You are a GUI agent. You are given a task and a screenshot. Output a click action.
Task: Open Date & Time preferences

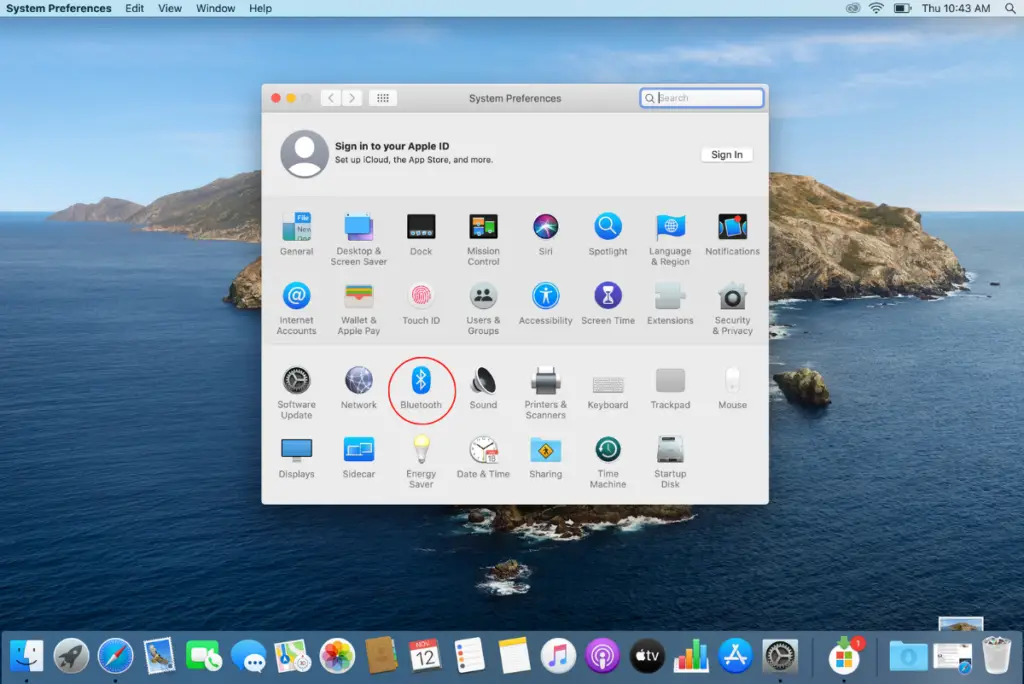coord(483,457)
